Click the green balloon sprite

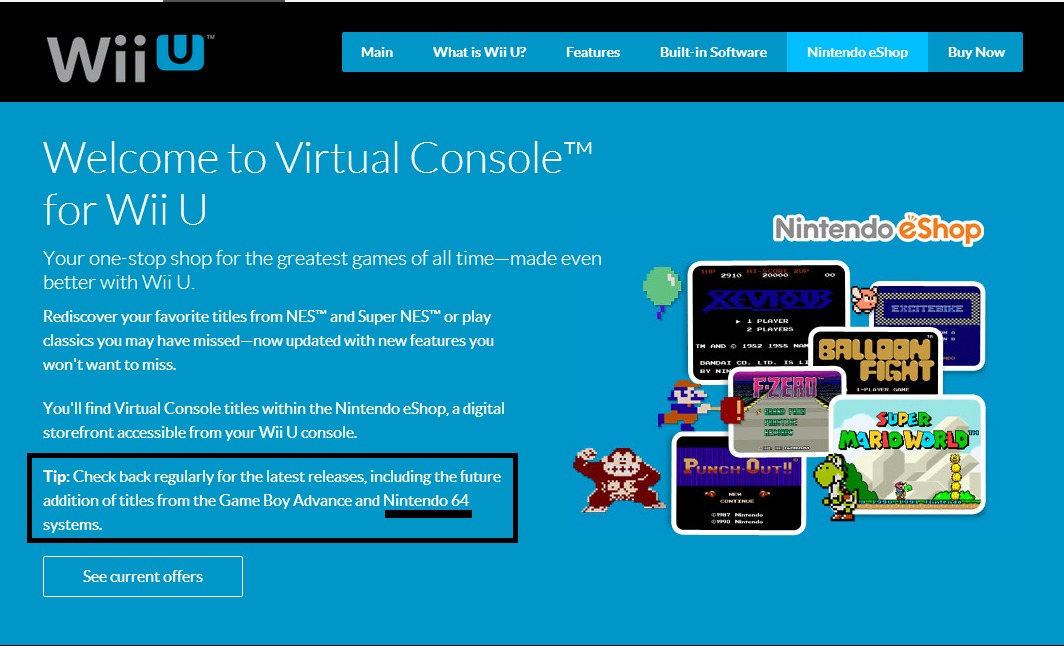(x=661, y=290)
